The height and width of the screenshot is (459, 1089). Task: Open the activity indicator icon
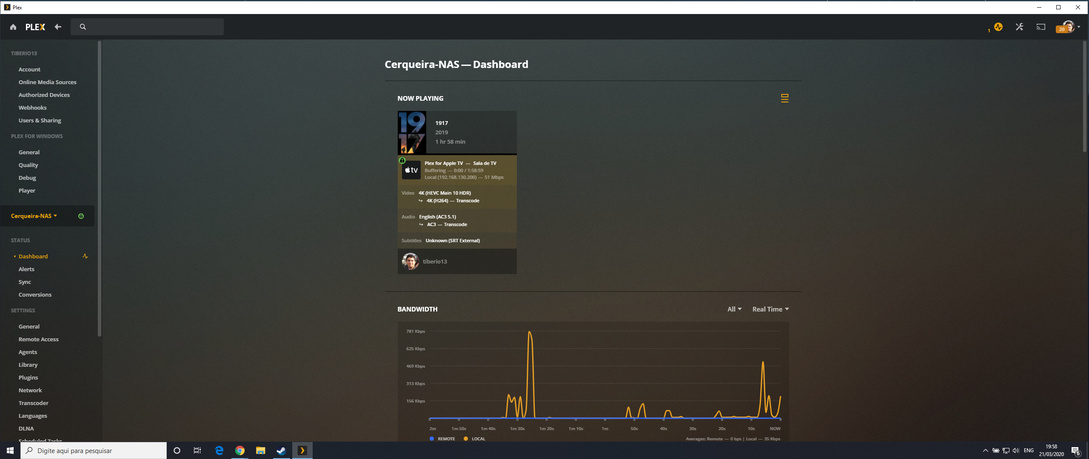tap(998, 27)
